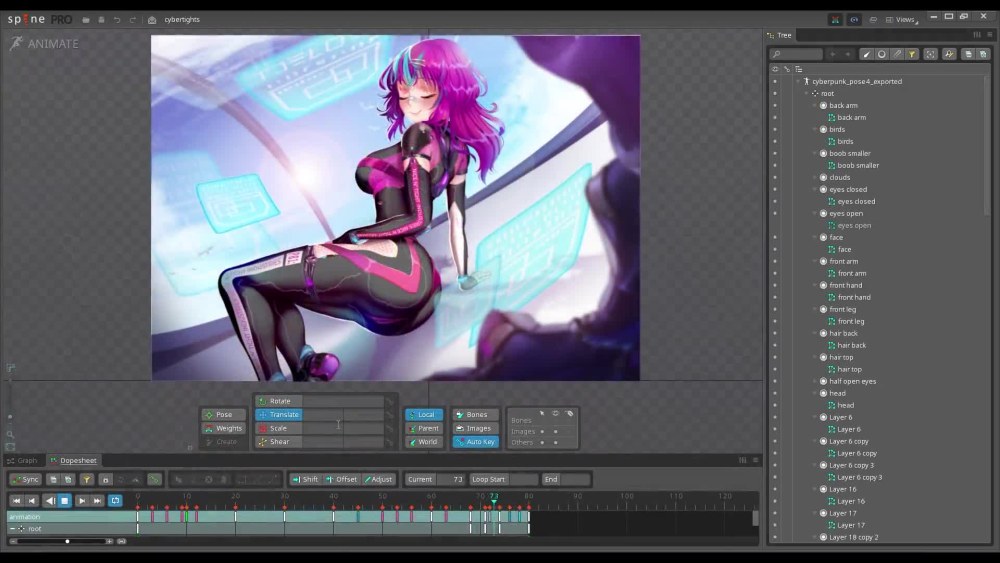1000x563 pixels.
Task: Click the dopesheet yellow filter funnel icon
Action: (87, 479)
